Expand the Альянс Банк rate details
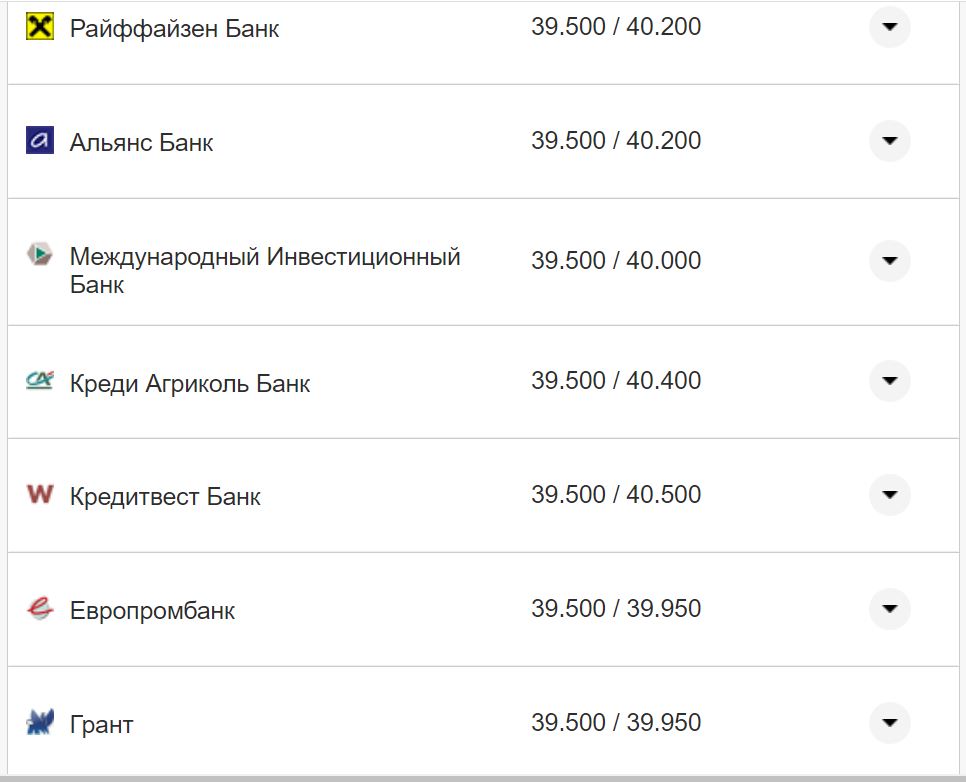 tap(889, 141)
